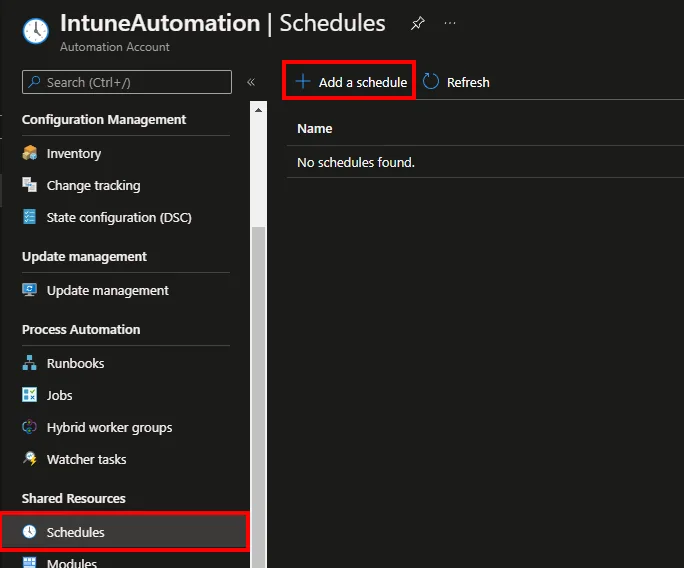The height and width of the screenshot is (568, 684).
Task: Click Add a schedule button
Action: click(x=351, y=82)
